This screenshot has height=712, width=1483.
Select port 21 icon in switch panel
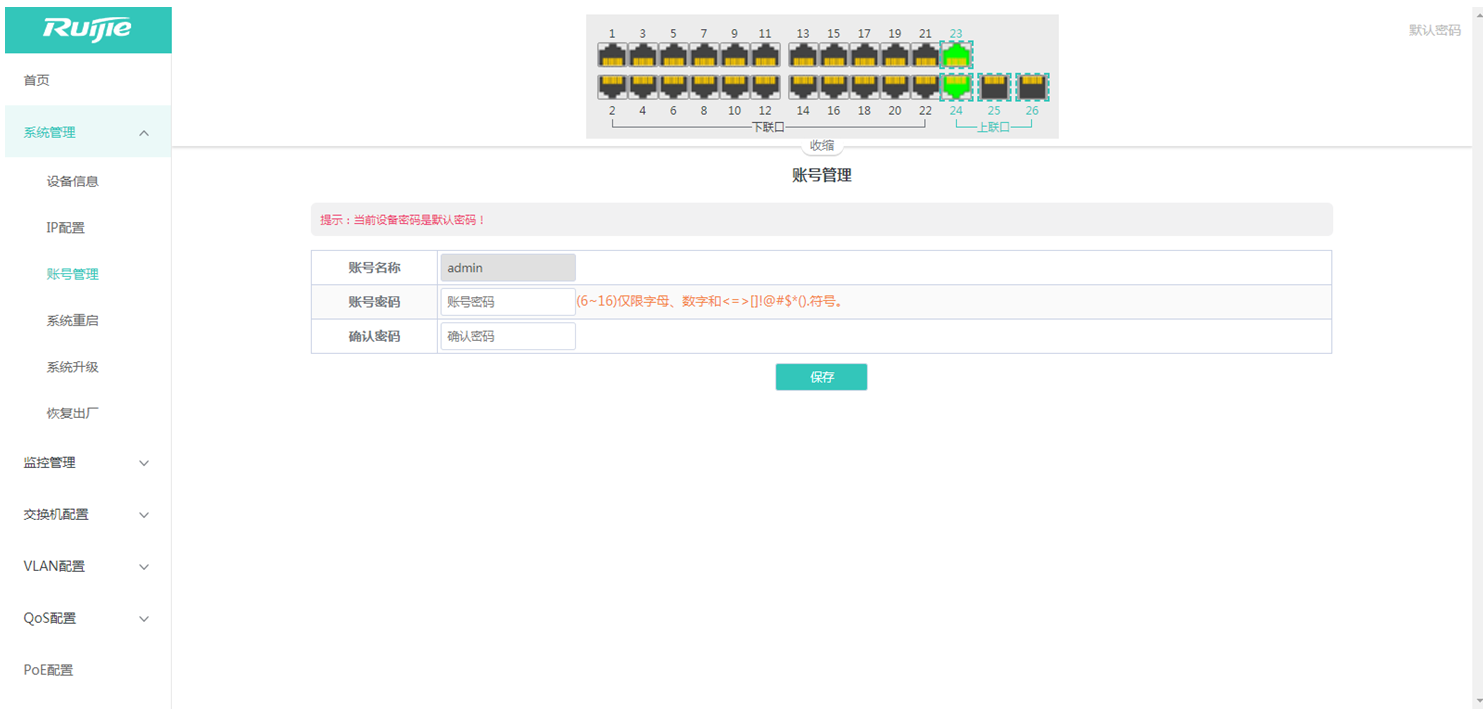point(925,56)
